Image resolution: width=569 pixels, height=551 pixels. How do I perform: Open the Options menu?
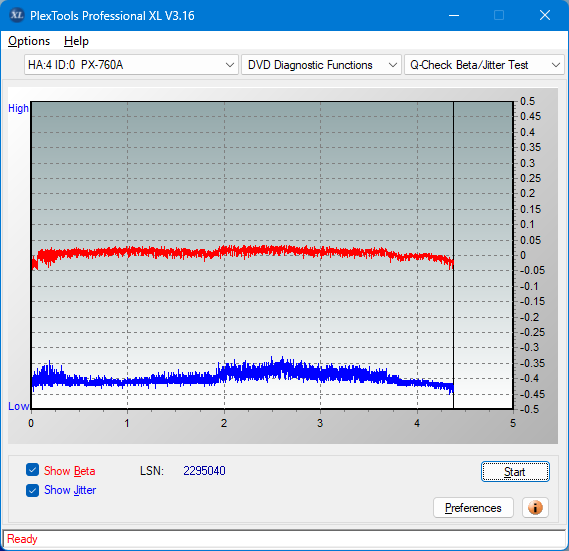pyautogui.click(x=29, y=41)
